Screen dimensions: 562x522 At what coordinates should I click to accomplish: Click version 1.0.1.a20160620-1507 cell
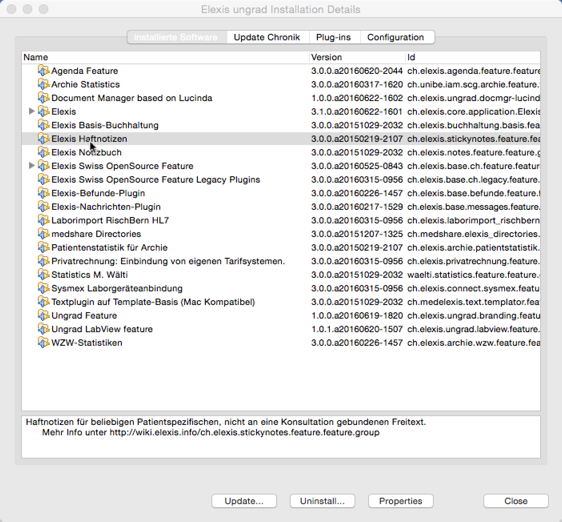[x=357, y=329]
